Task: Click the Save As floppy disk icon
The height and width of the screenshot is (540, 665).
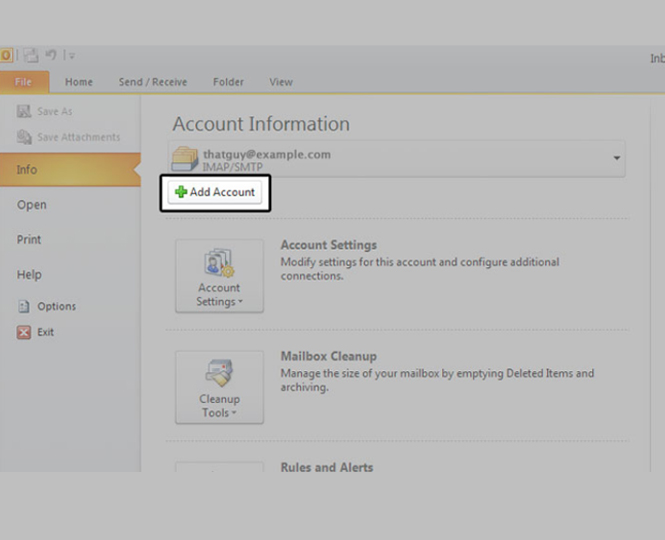Action: pos(24,112)
